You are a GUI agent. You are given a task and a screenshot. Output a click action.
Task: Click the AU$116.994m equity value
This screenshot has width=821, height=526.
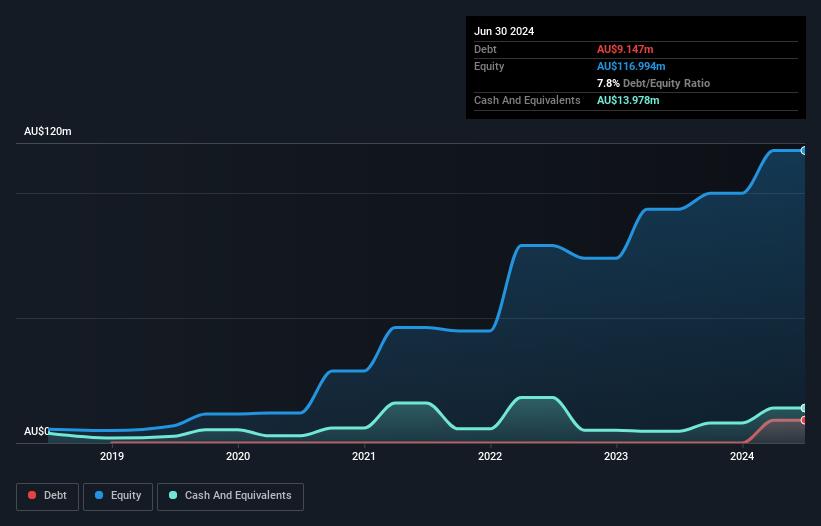click(x=631, y=66)
